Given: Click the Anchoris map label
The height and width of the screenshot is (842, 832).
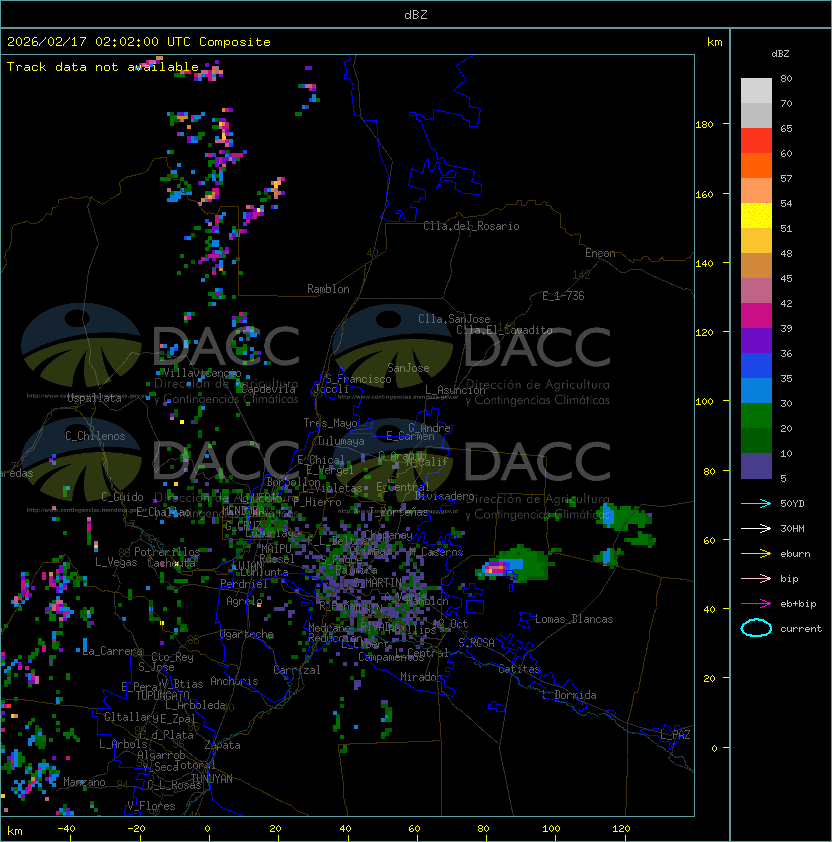Looking at the screenshot, I should click(234, 681).
